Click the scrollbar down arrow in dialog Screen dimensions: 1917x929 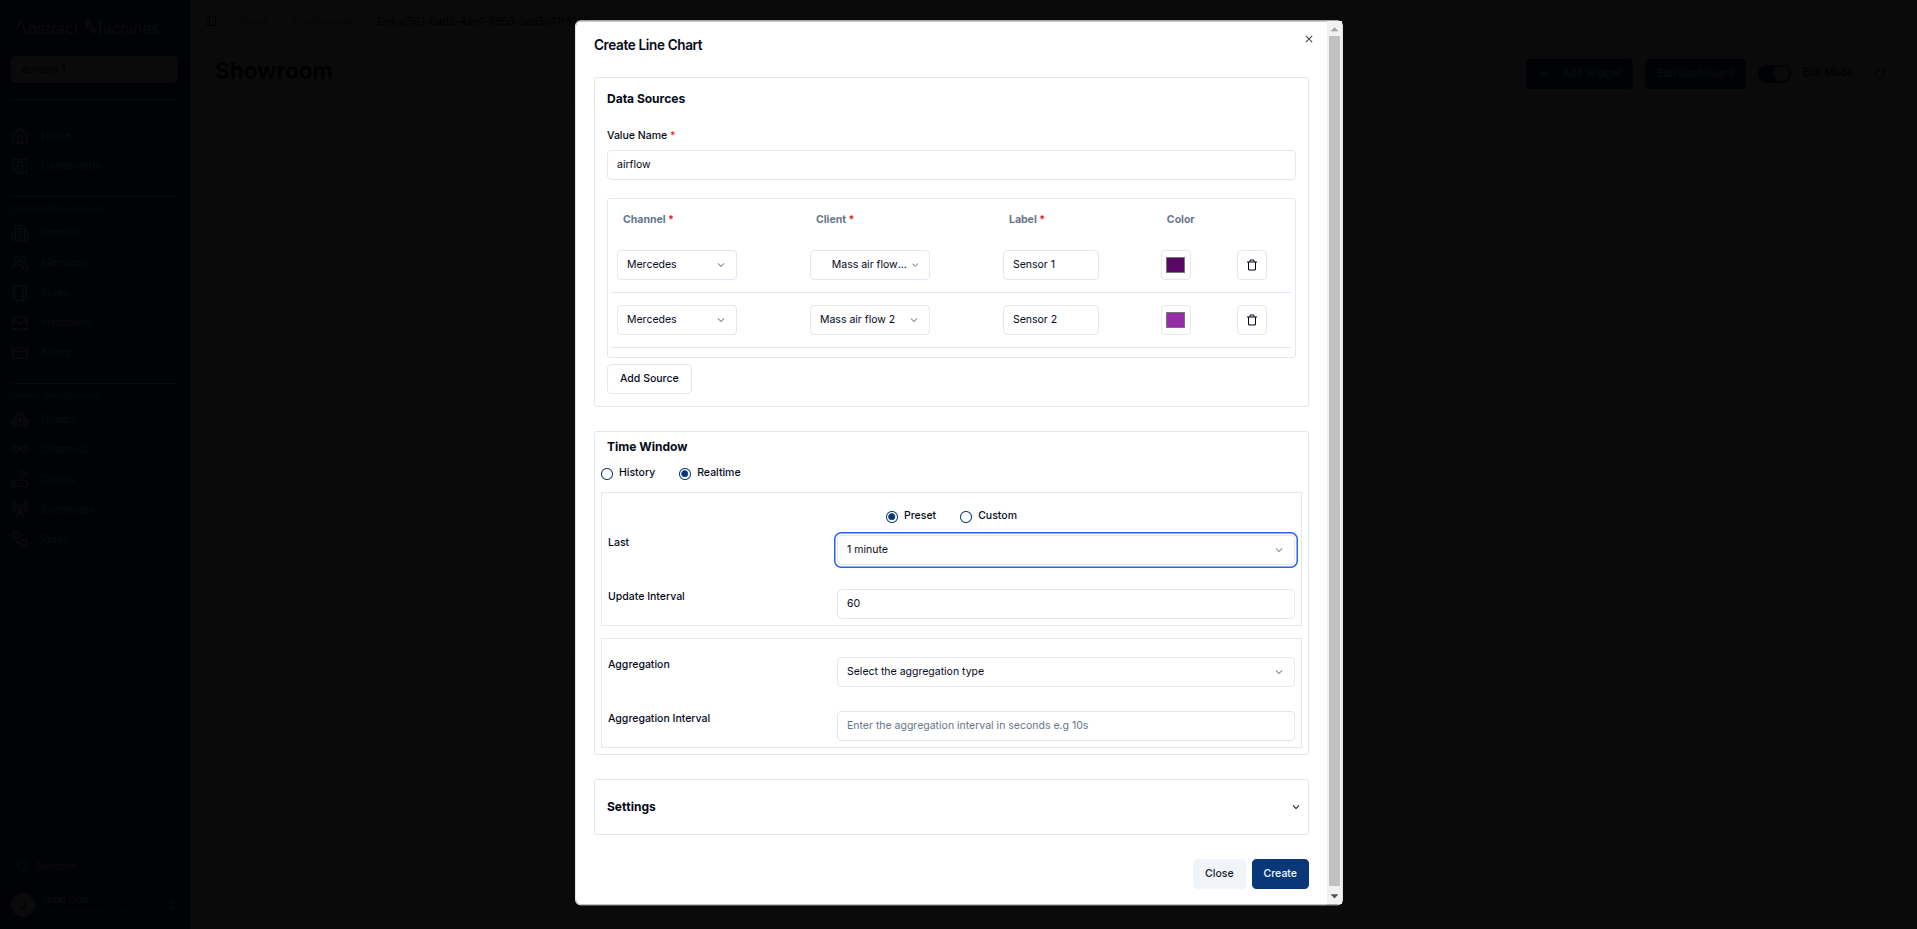(x=1334, y=897)
